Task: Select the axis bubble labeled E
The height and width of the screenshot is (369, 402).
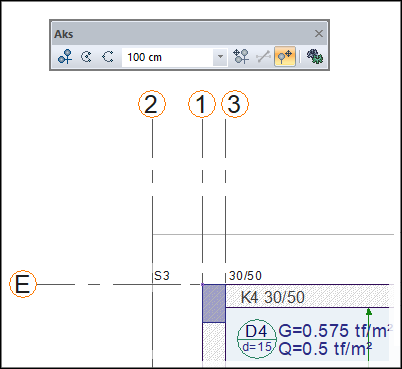Action: coord(23,284)
